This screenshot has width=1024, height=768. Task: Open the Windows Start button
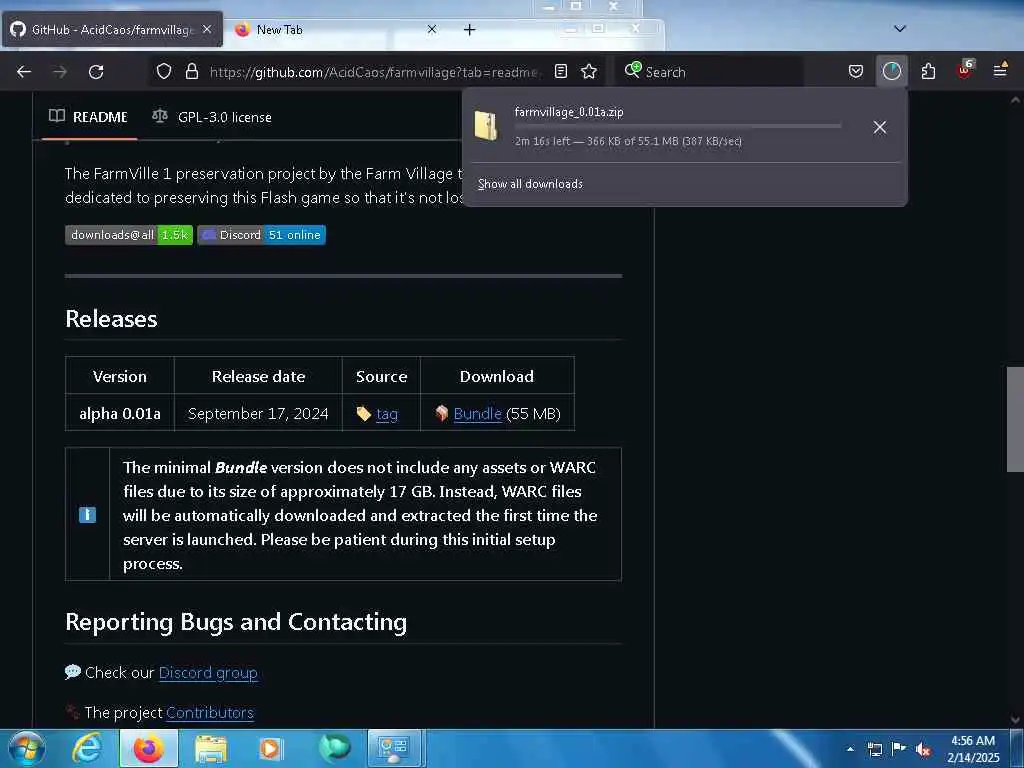[26, 748]
